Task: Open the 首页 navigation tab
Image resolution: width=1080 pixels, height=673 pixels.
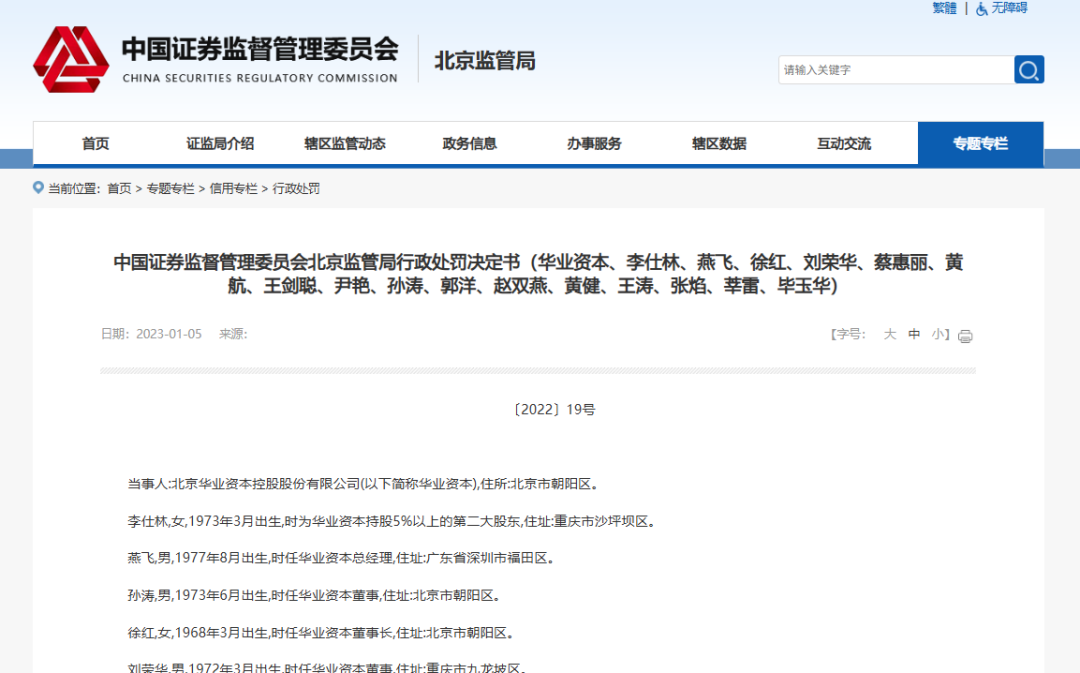Action: pyautogui.click(x=96, y=144)
